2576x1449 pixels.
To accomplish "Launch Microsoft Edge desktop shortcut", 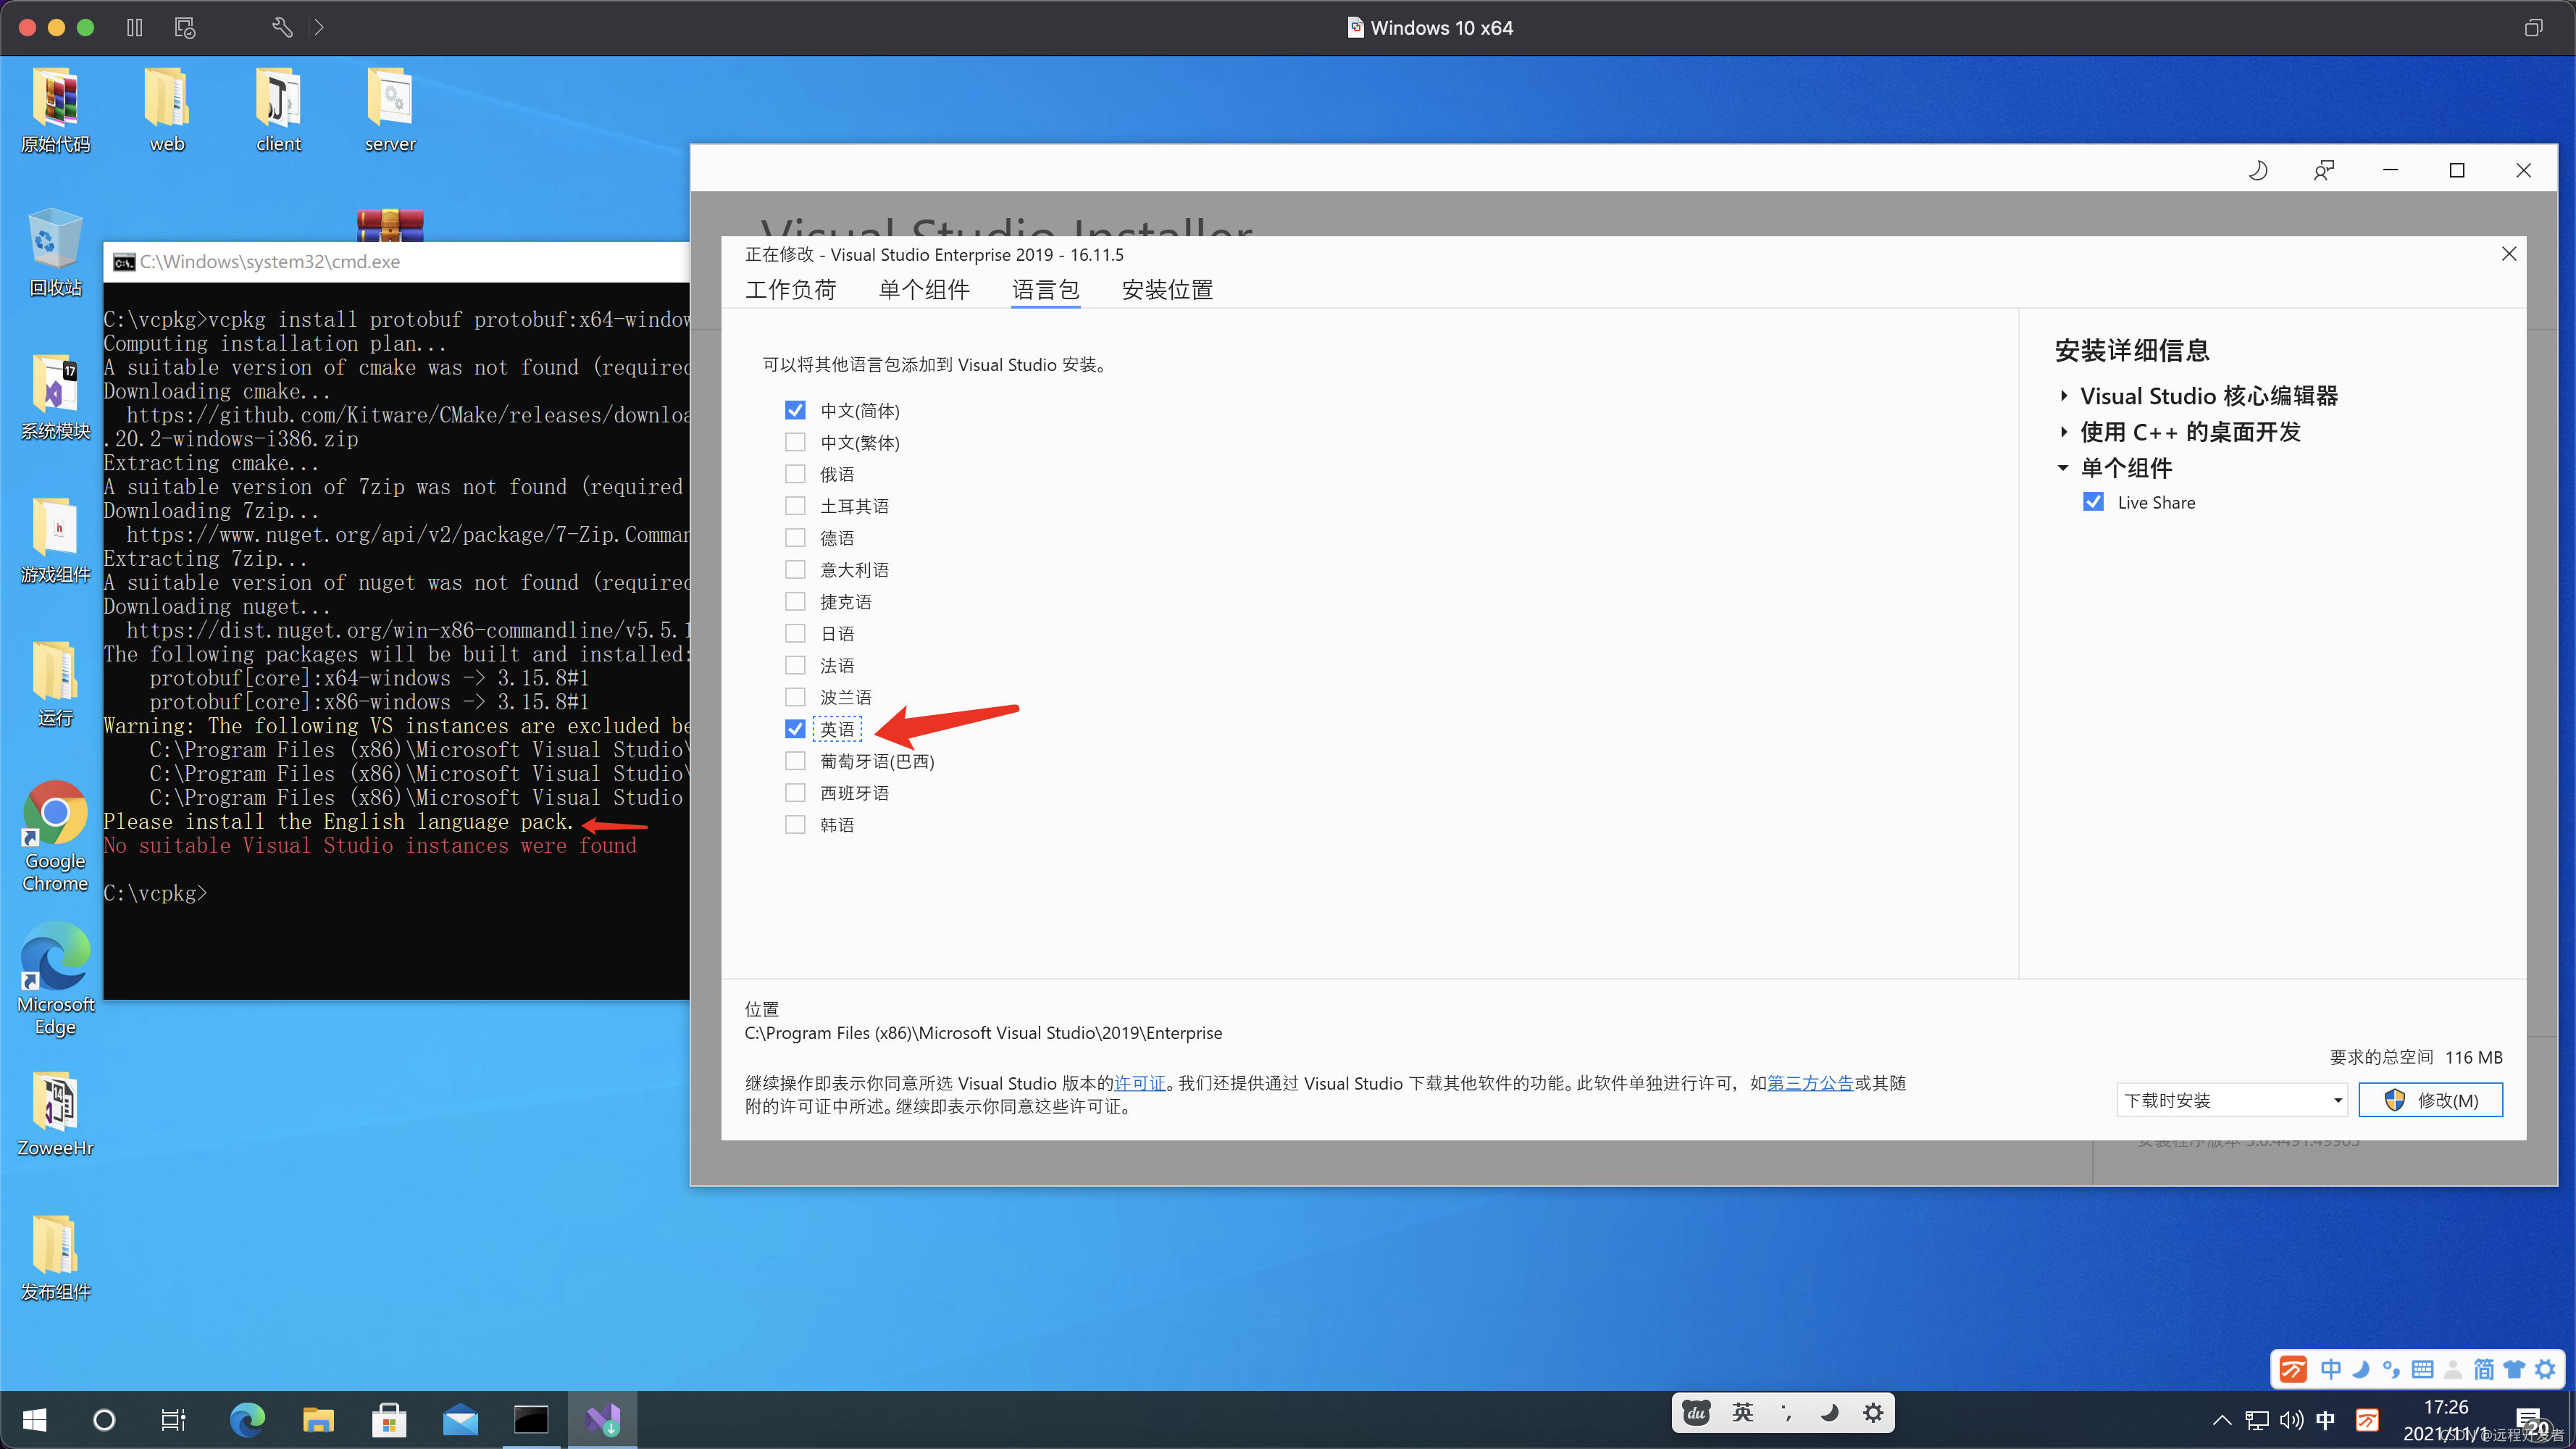I will point(56,980).
